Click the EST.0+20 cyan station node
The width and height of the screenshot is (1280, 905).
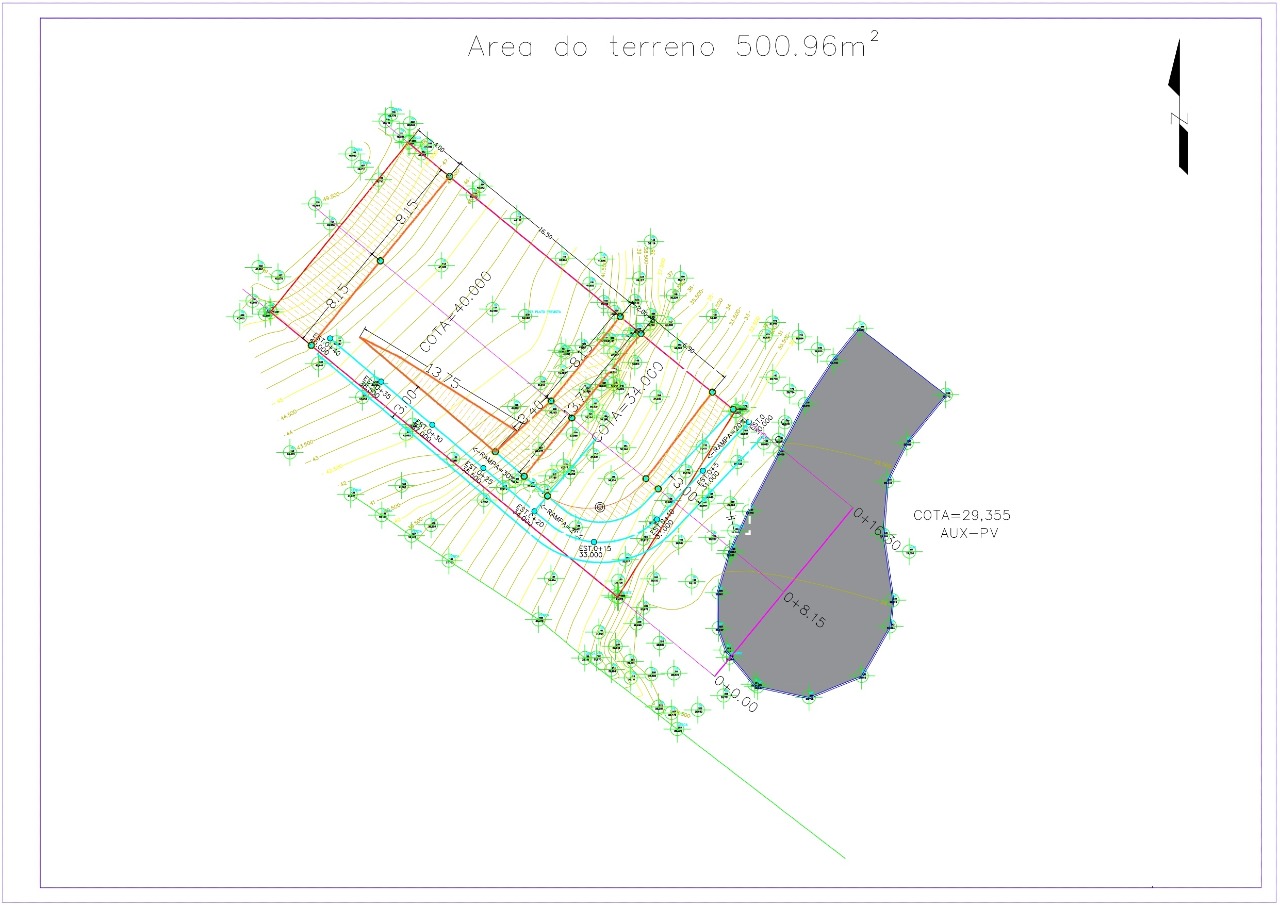click(x=534, y=511)
